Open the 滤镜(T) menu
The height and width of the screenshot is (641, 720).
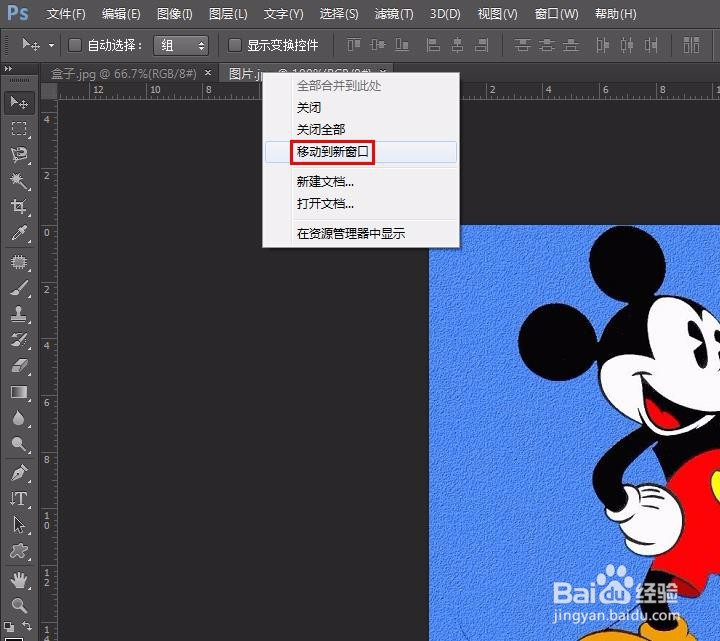point(394,14)
